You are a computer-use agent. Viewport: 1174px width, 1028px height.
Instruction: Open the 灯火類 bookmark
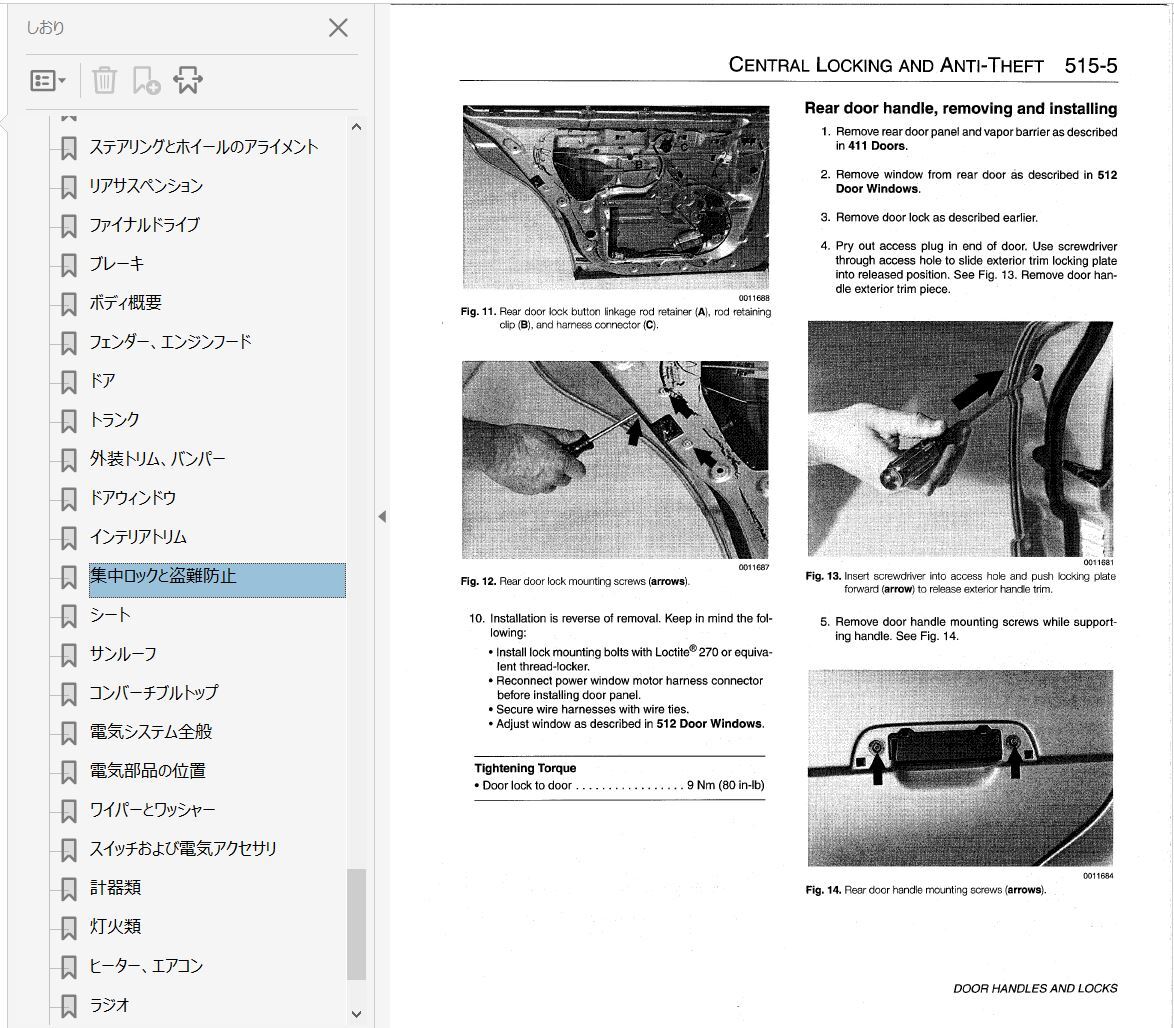(115, 926)
